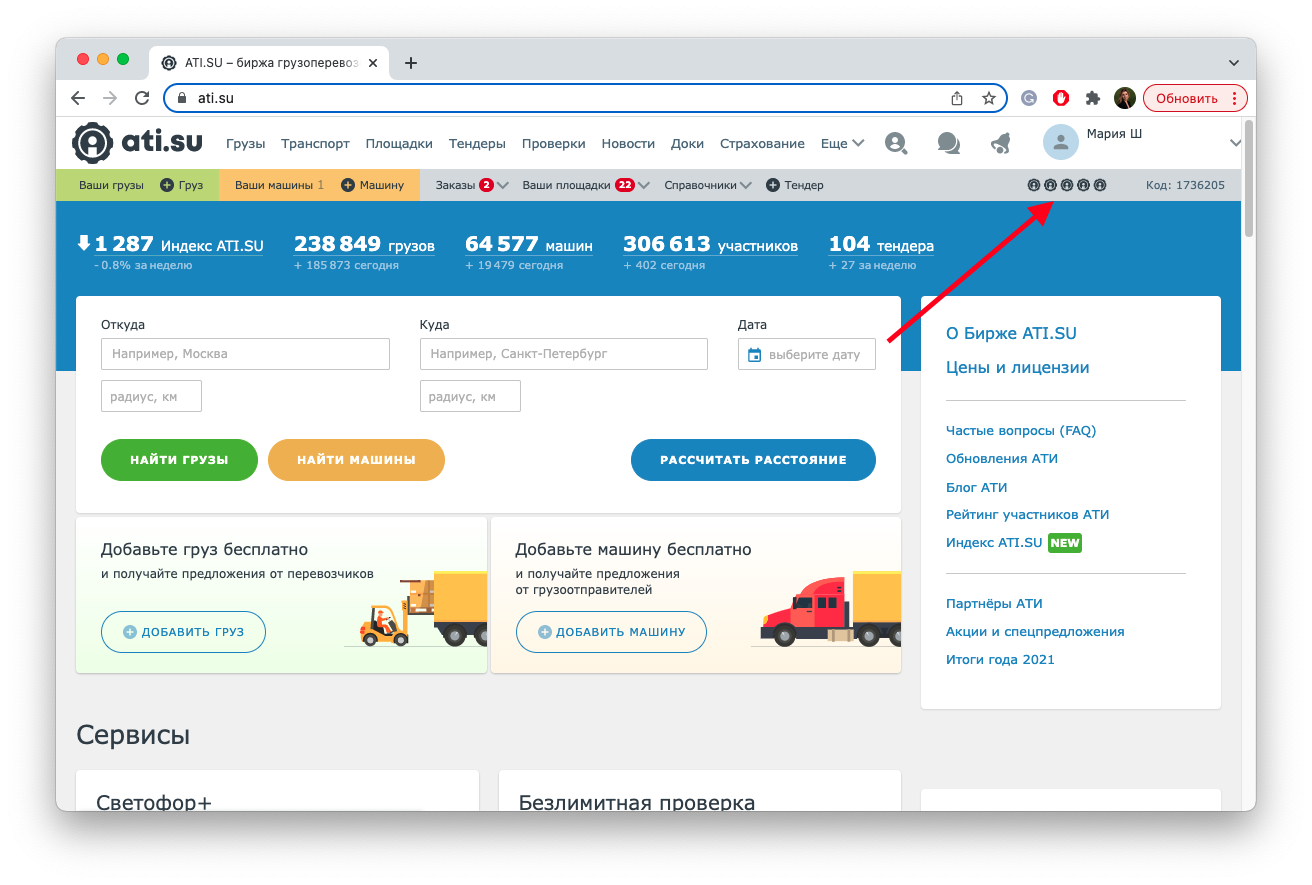Click the plus icon next to Груз
The height and width of the screenshot is (885, 1312).
pyautogui.click(x=167, y=185)
